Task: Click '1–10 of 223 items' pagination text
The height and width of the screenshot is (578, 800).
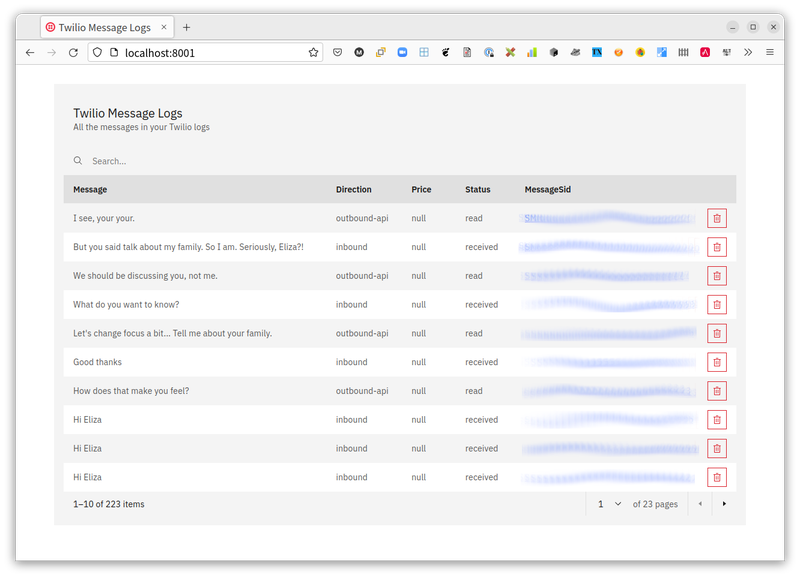Action: coord(109,504)
